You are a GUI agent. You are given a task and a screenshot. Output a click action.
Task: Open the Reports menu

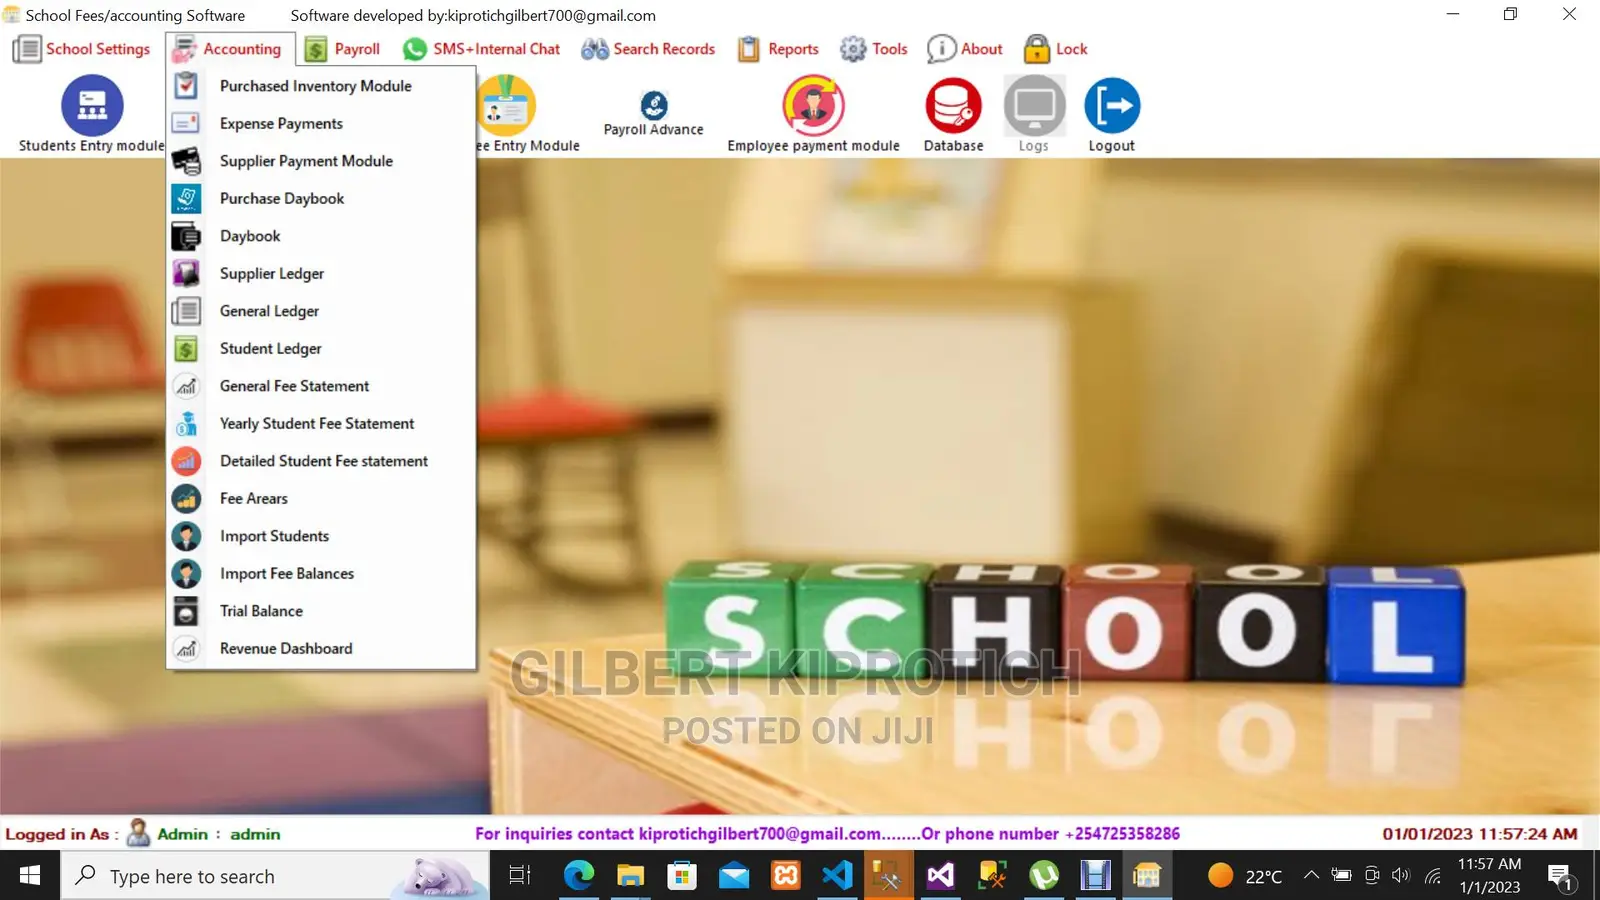click(x=778, y=49)
